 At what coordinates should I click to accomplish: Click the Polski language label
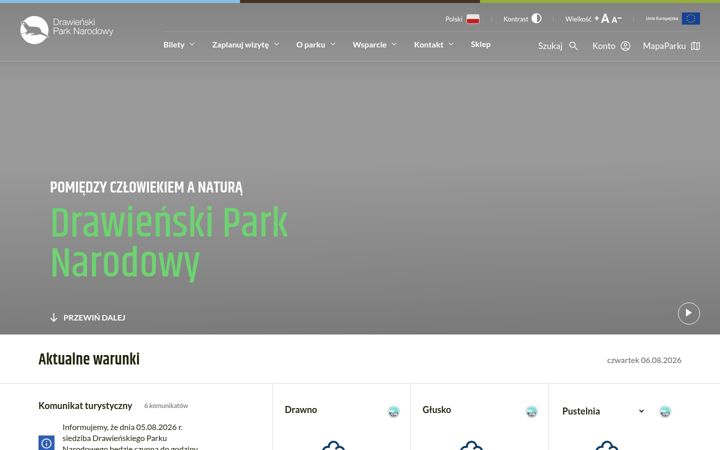(454, 19)
